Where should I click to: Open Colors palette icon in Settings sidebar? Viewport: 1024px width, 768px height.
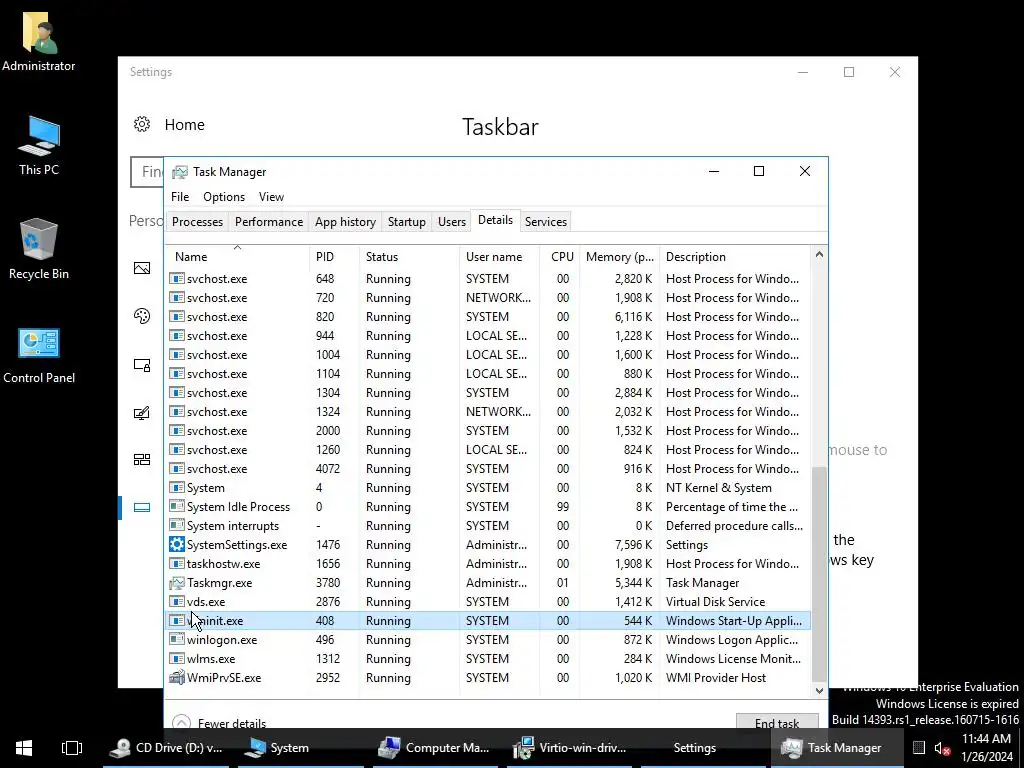click(x=142, y=316)
